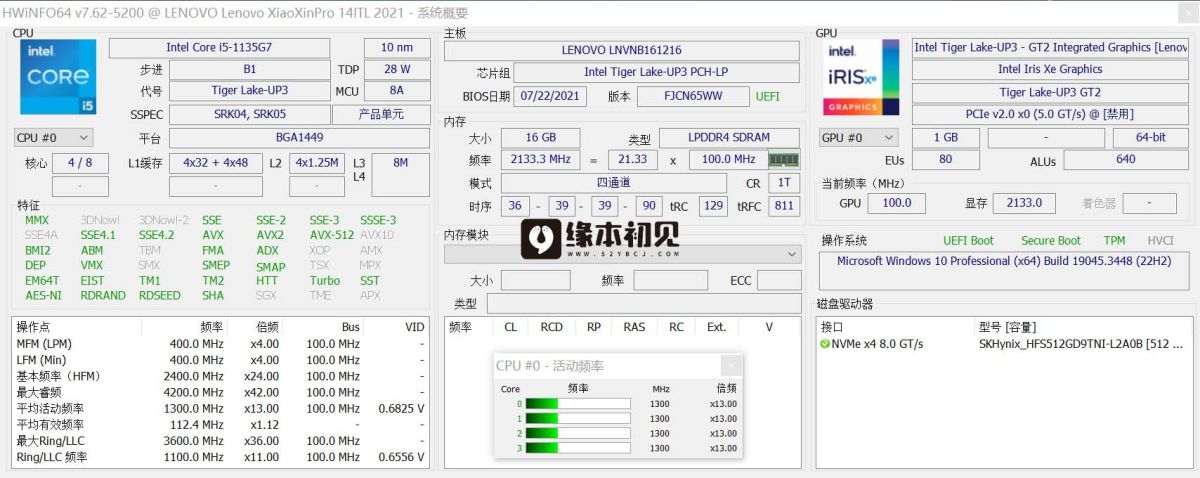The width and height of the screenshot is (1200, 478).
Task: Click the Intel Iris Xe Graphics name field
Action: click(x=1050, y=70)
